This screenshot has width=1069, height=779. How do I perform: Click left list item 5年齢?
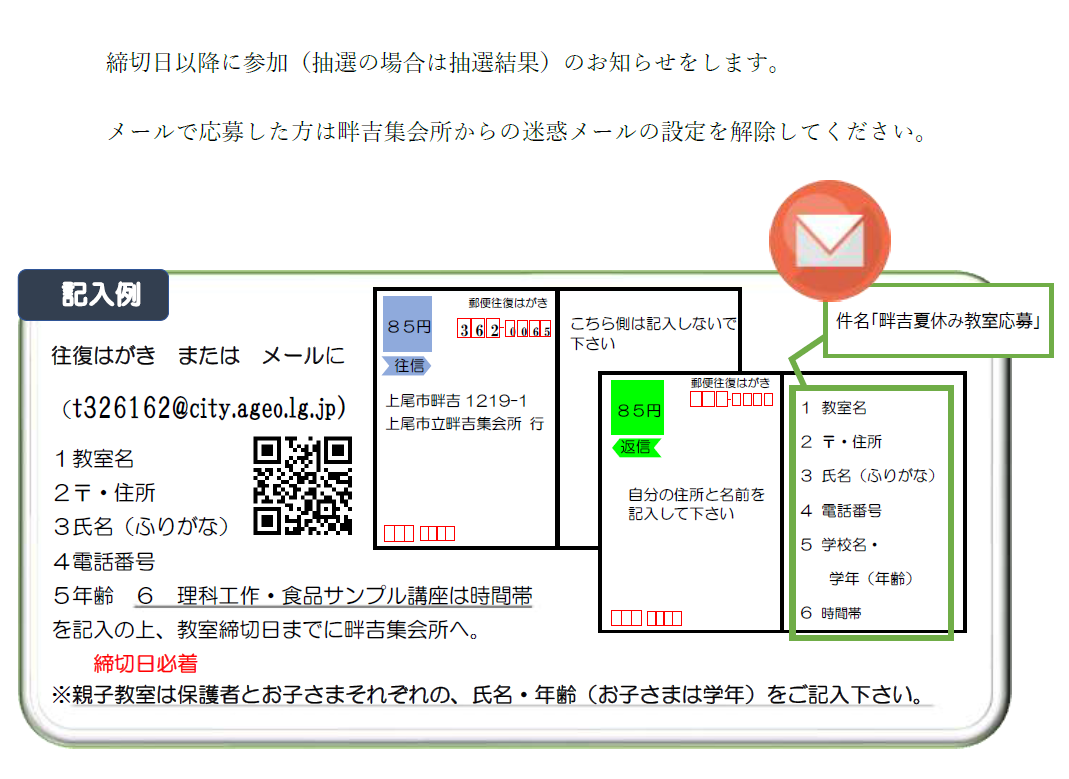click(83, 596)
